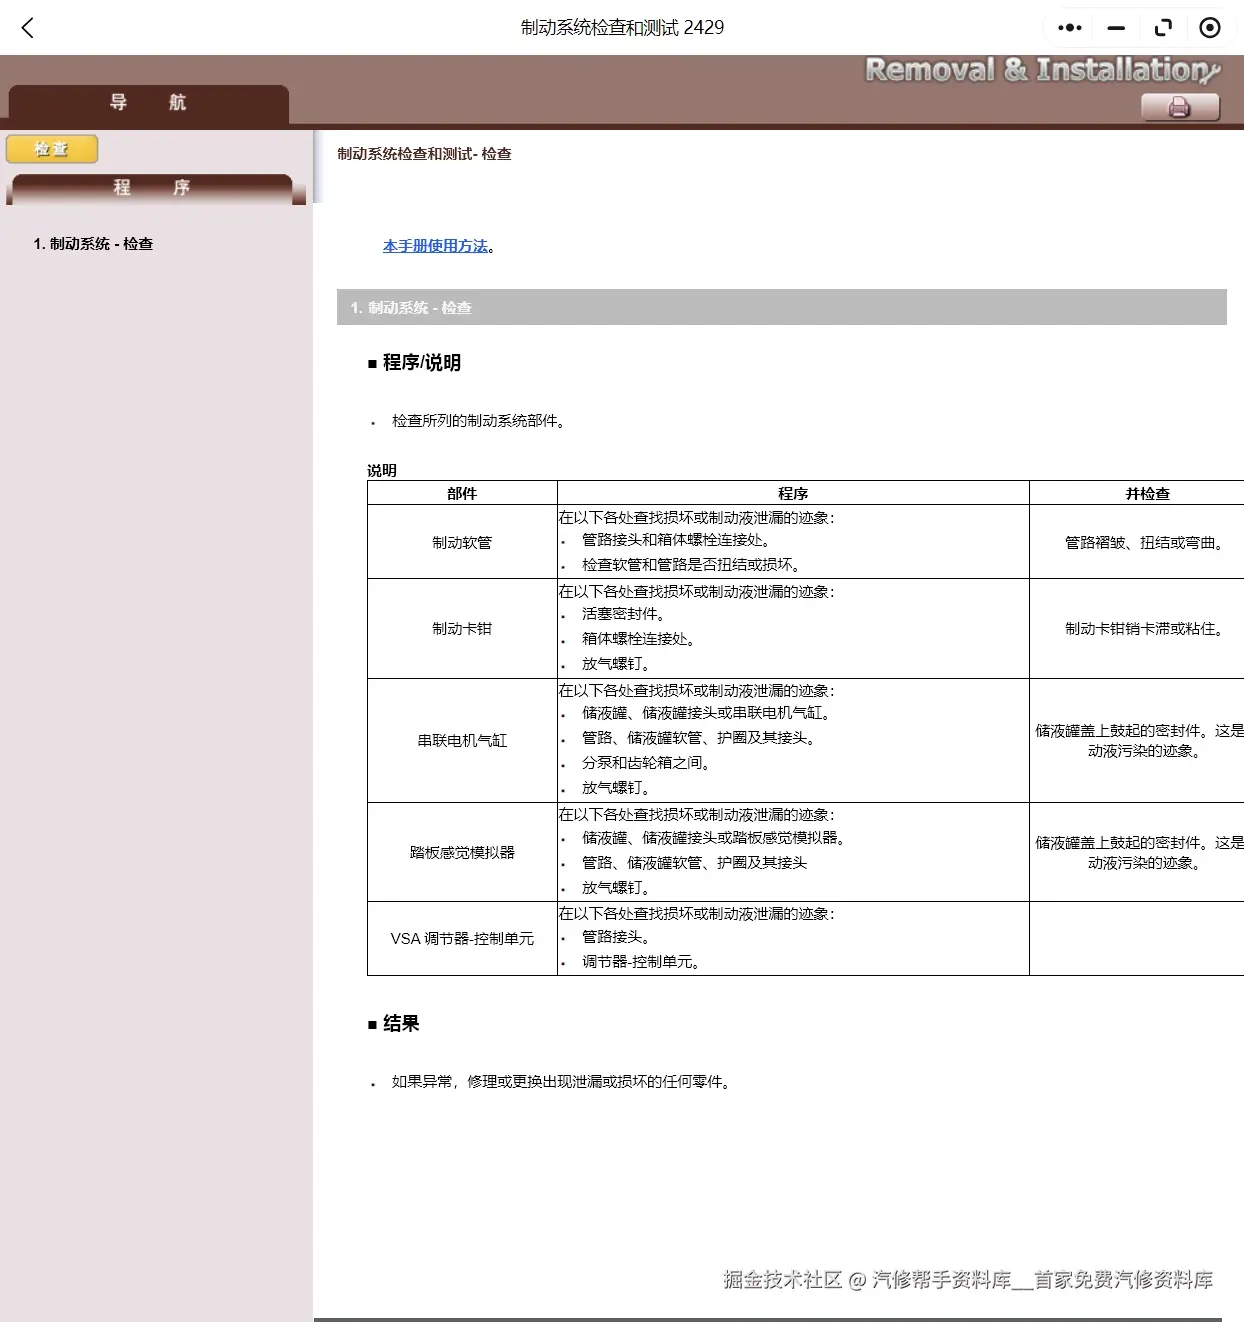The height and width of the screenshot is (1322, 1244).
Task: Select the 制动软管 table row
Action: (x=462, y=542)
